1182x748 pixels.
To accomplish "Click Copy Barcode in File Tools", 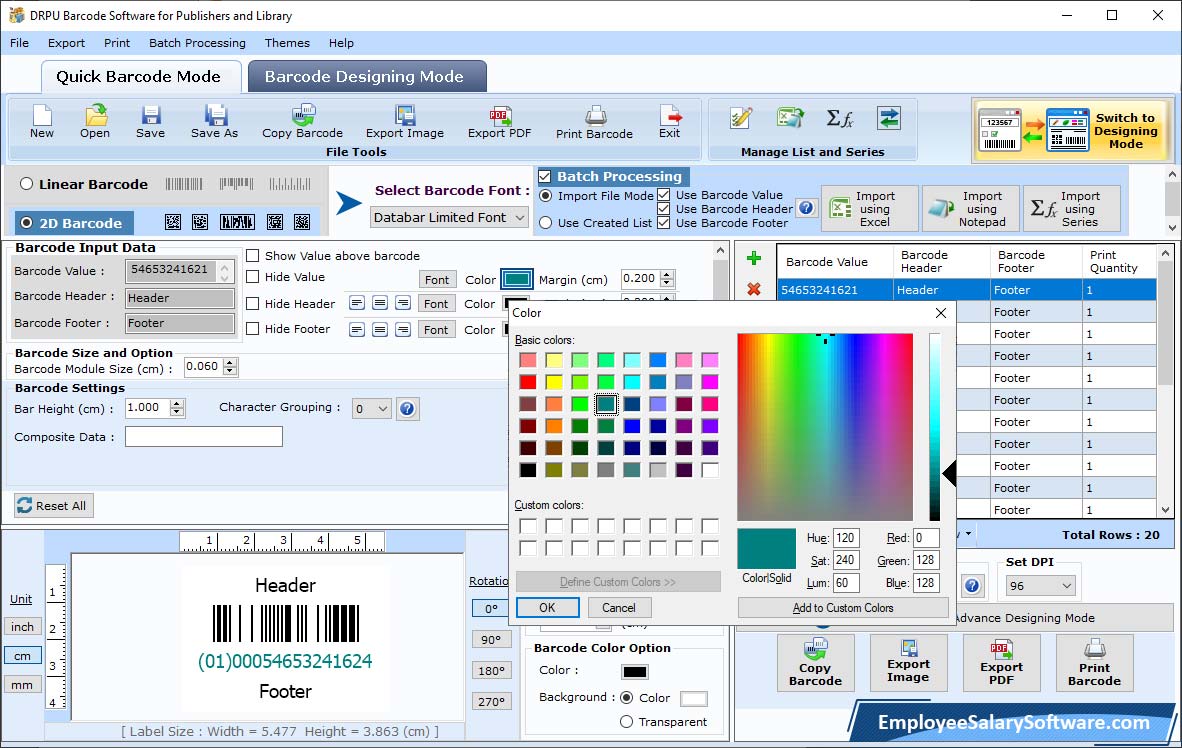I will click(x=302, y=122).
